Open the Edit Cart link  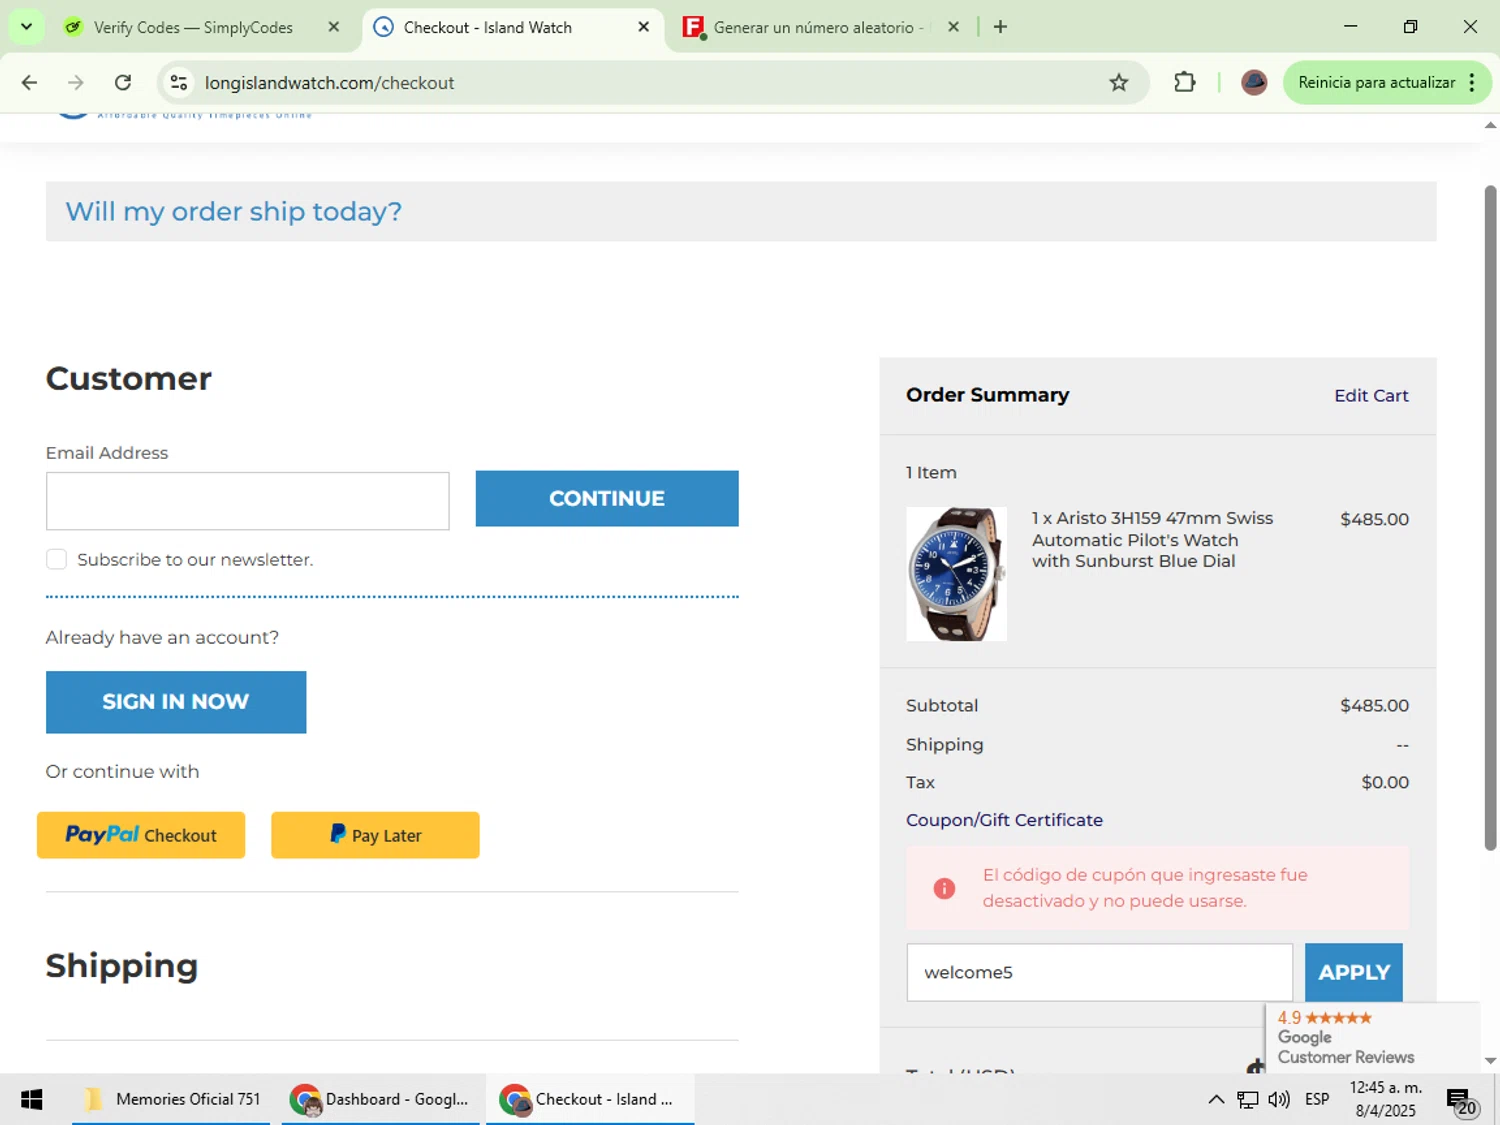tap(1371, 396)
